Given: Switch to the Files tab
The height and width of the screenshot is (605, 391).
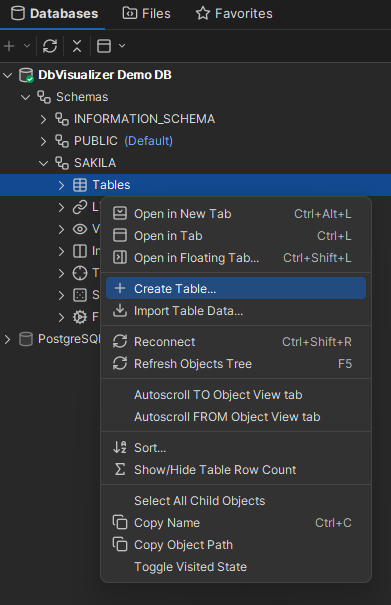Looking at the screenshot, I should 146,14.
